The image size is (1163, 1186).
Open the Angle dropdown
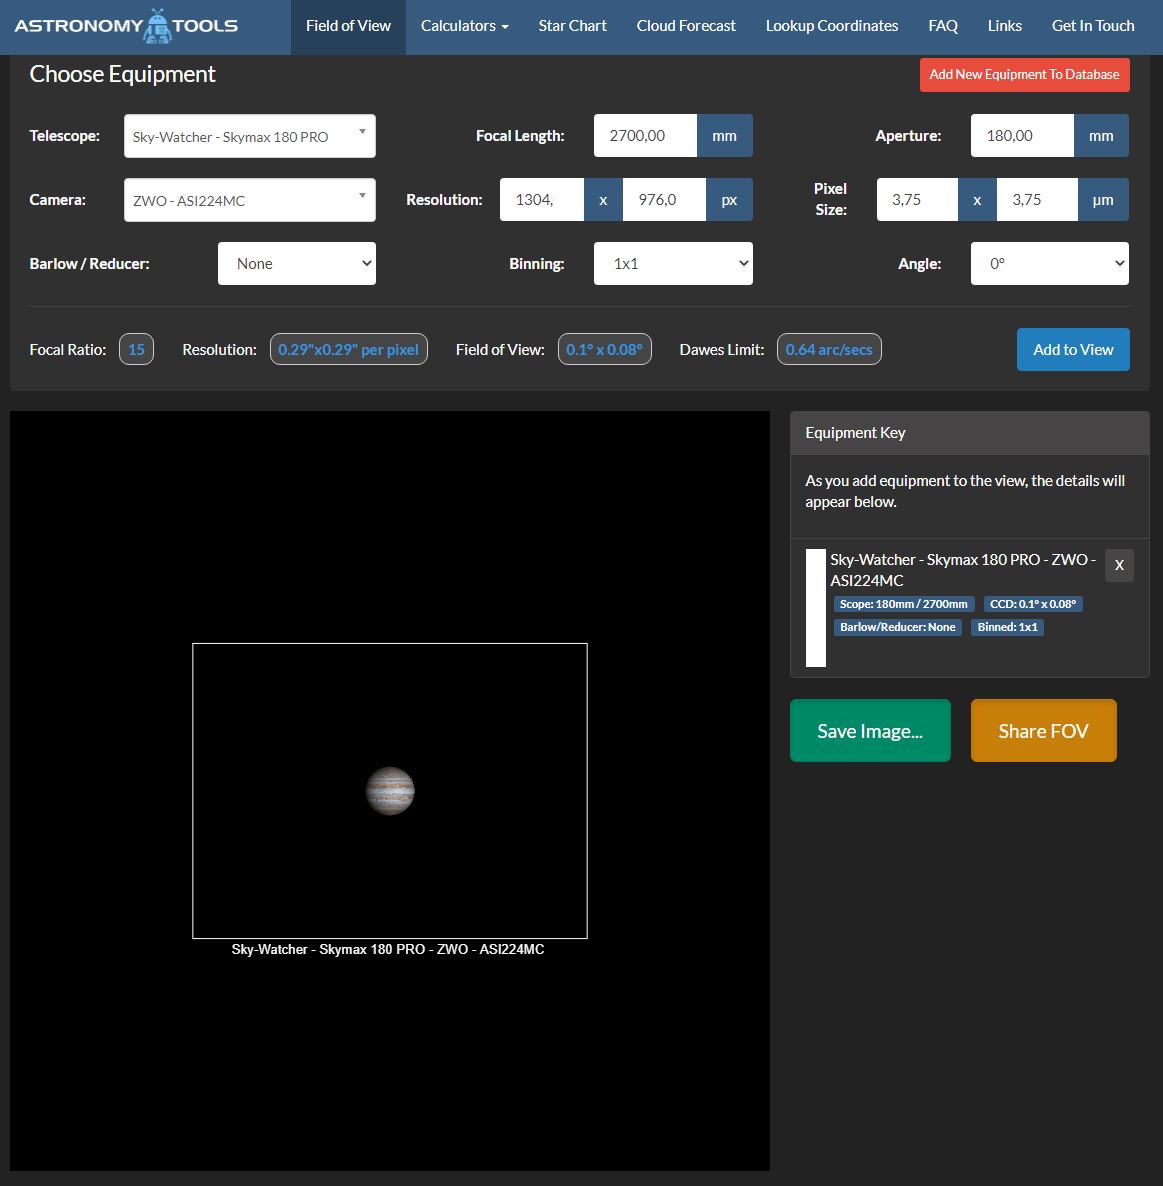pos(1050,263)
